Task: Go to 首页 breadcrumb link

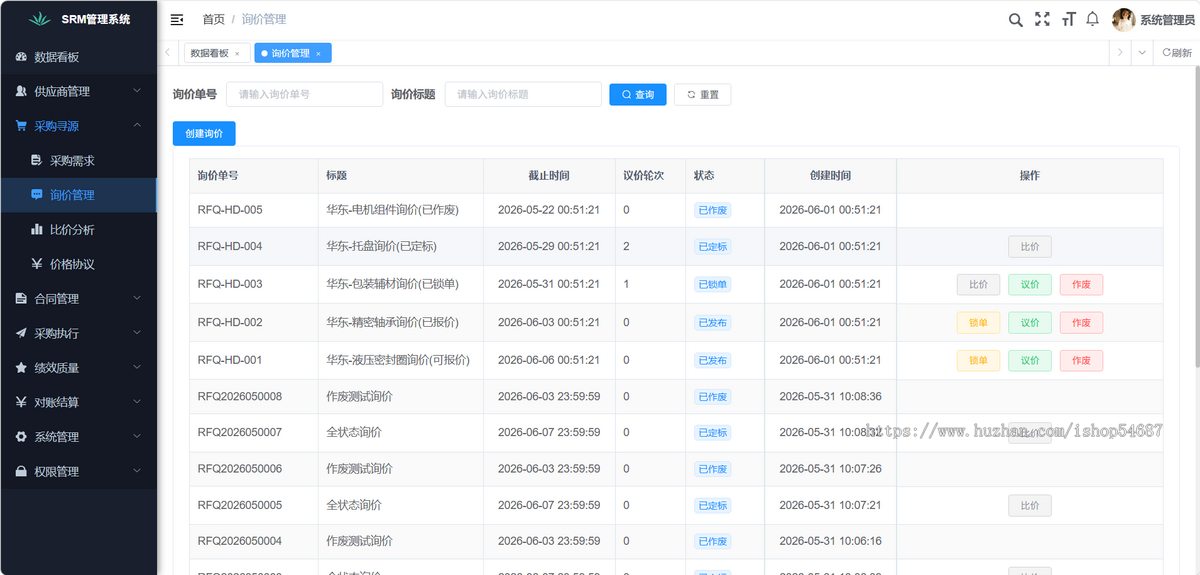Action: click(213, 19)
